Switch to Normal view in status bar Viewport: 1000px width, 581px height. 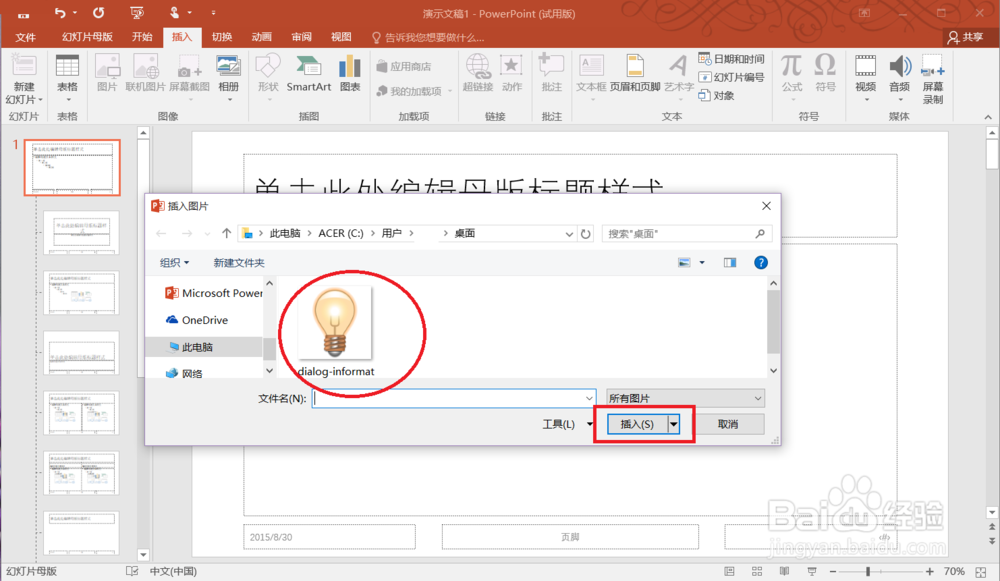[730, 571]
